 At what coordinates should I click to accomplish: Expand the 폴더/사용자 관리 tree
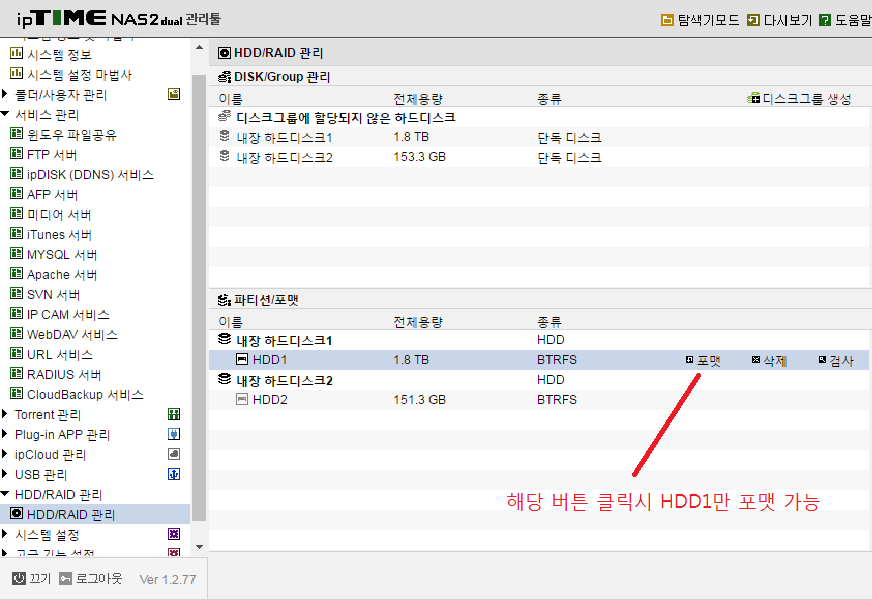point(5,94)
